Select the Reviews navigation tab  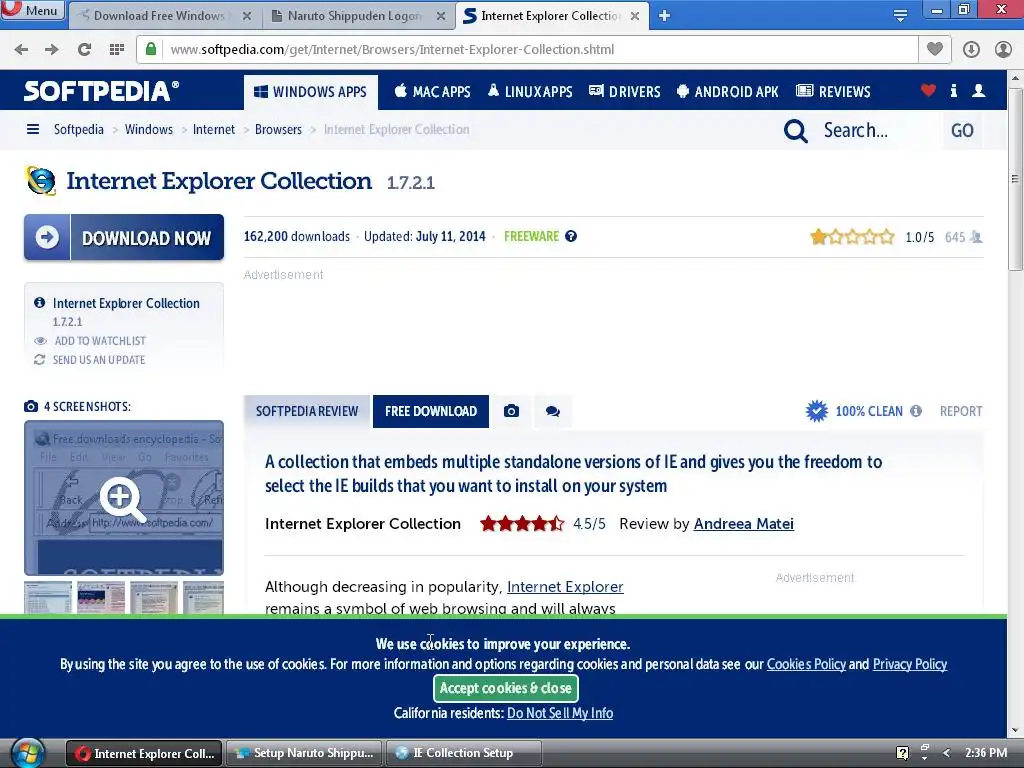coord(833,92)
